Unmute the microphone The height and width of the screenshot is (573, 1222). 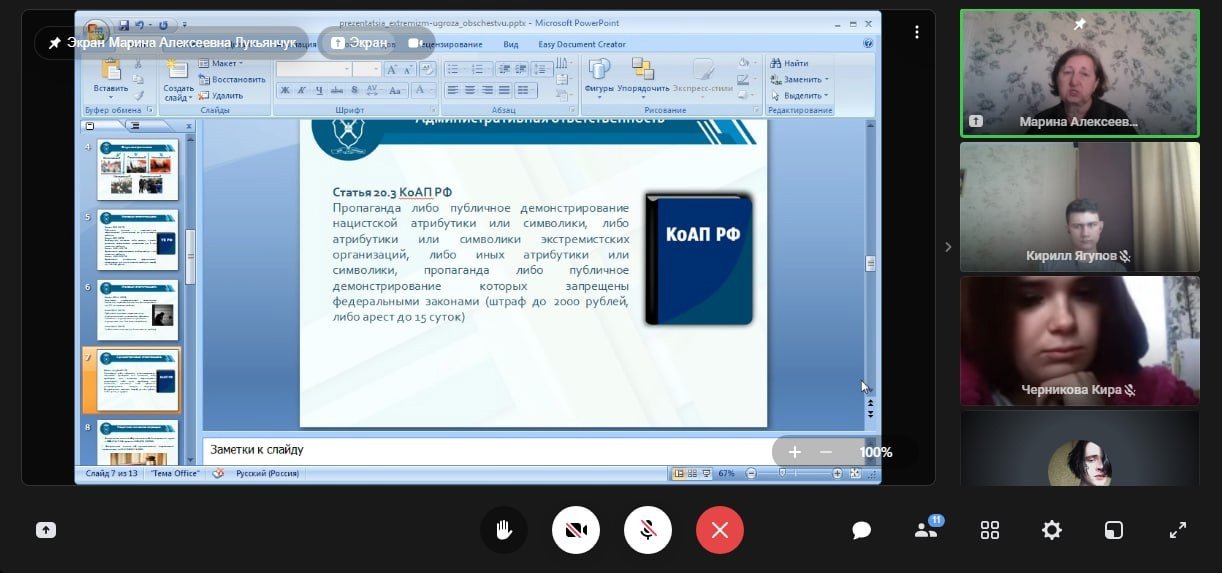tap(648, 530)
